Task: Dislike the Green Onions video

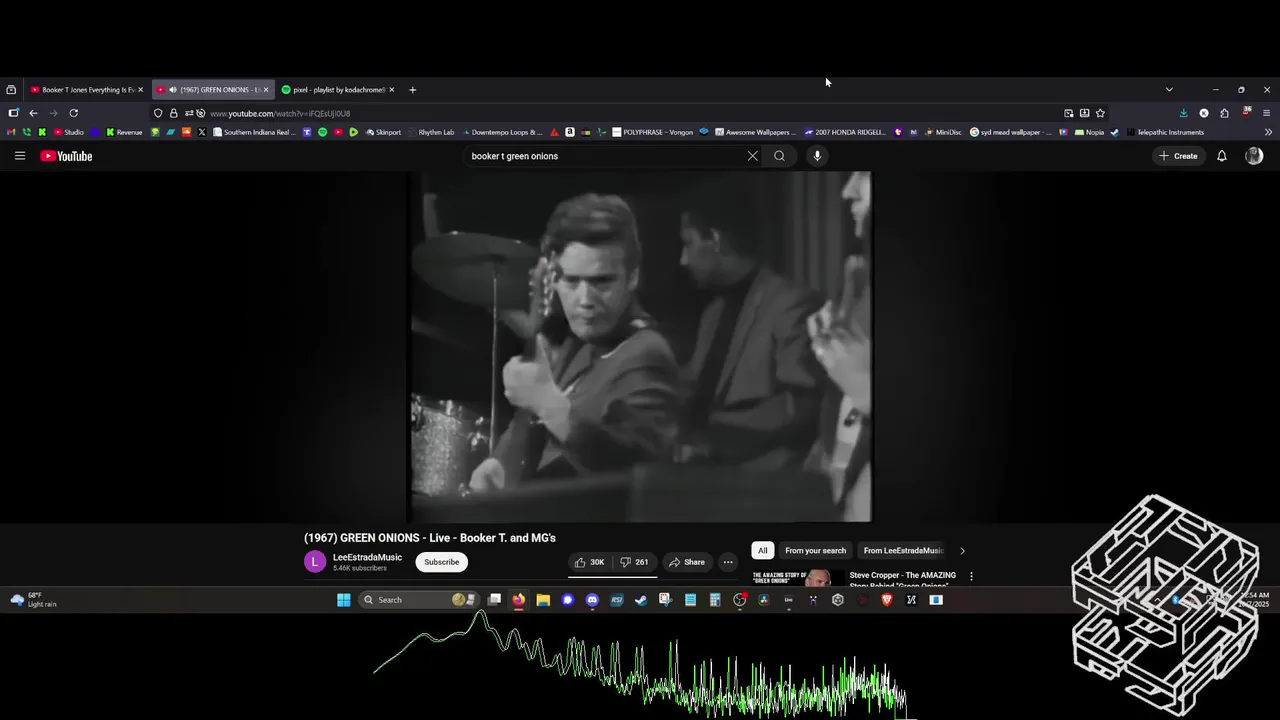Action: (635, 562)
